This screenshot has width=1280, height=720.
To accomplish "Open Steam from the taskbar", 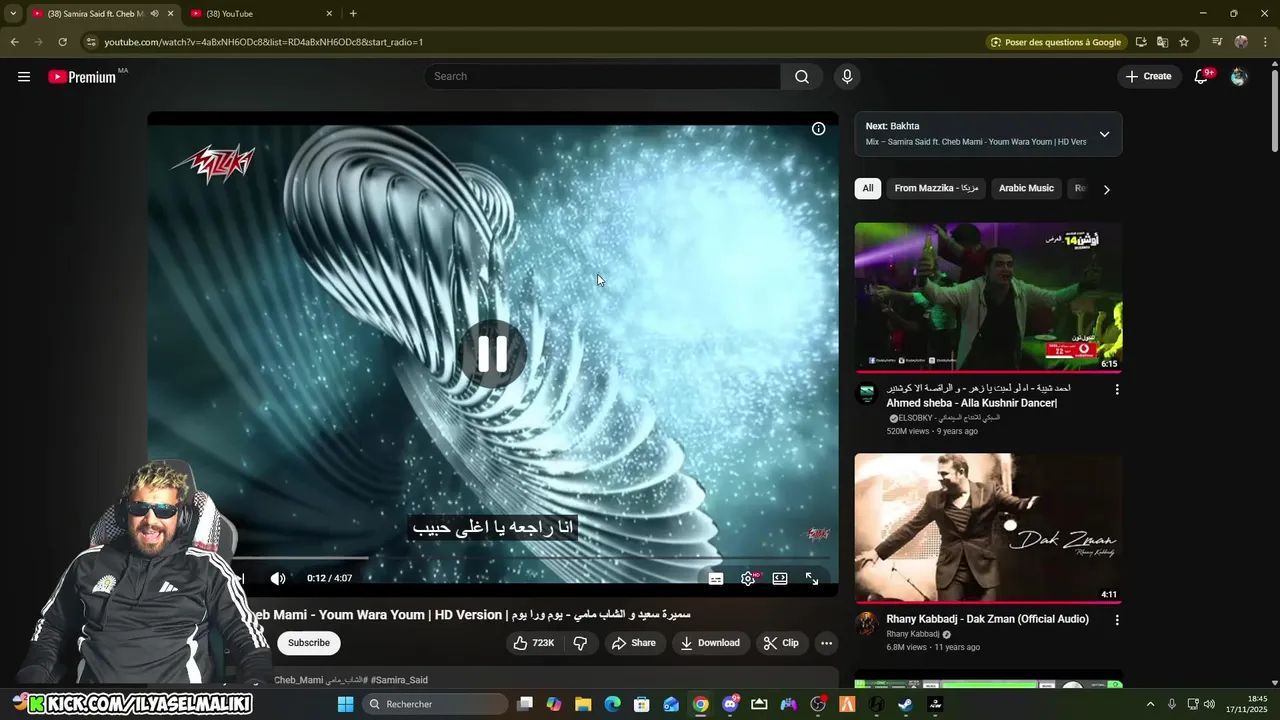I will pyautogui.click(x=905, y=704).
